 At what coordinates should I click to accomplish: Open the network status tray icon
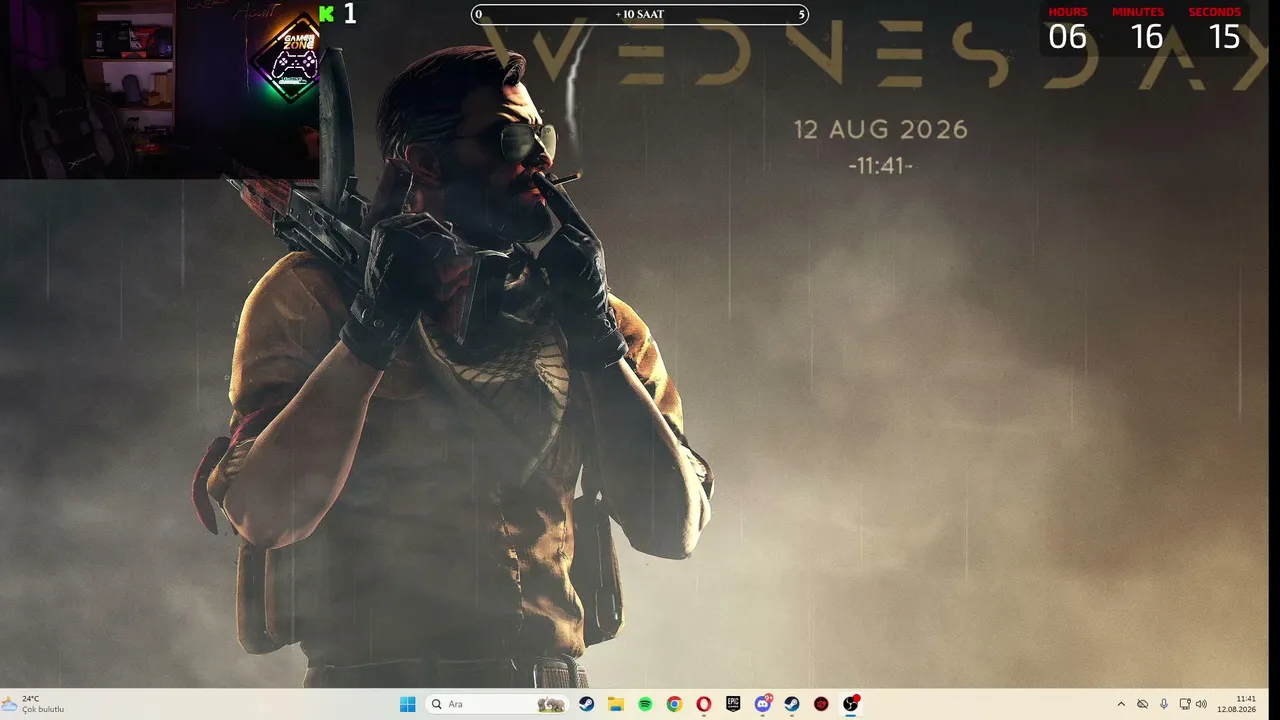pyautogui.click(x=1185, y=704)
